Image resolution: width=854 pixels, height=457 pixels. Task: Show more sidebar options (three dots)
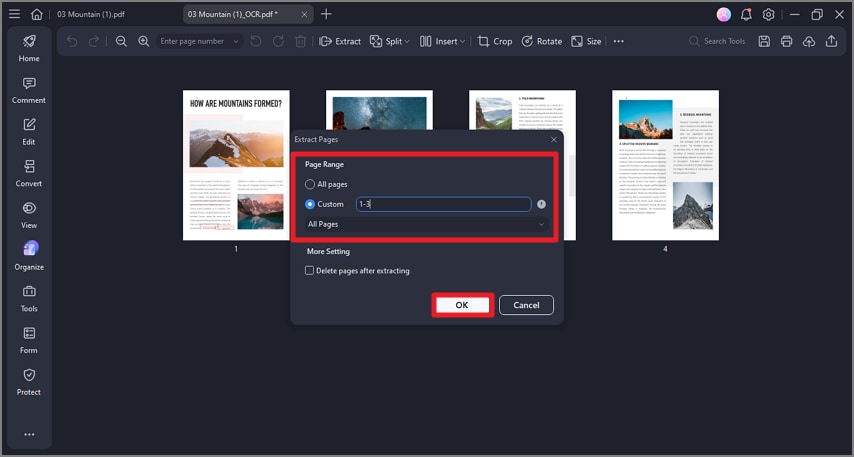[x=29, y=434]
